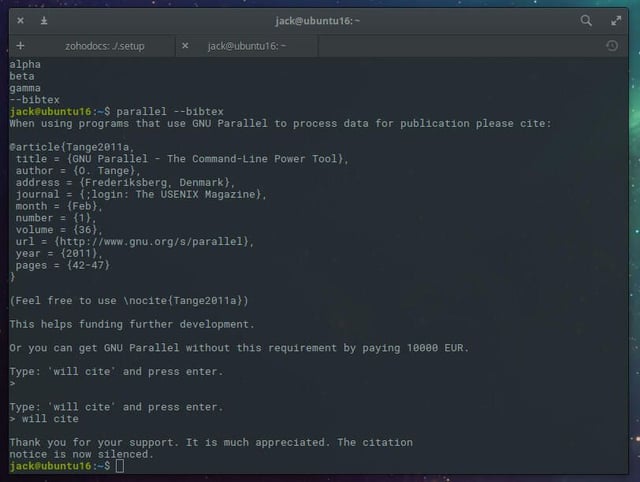Select the jack@ubuntu16: ~ tab
This screenshot has width=640, height=482.
point(247,46)
